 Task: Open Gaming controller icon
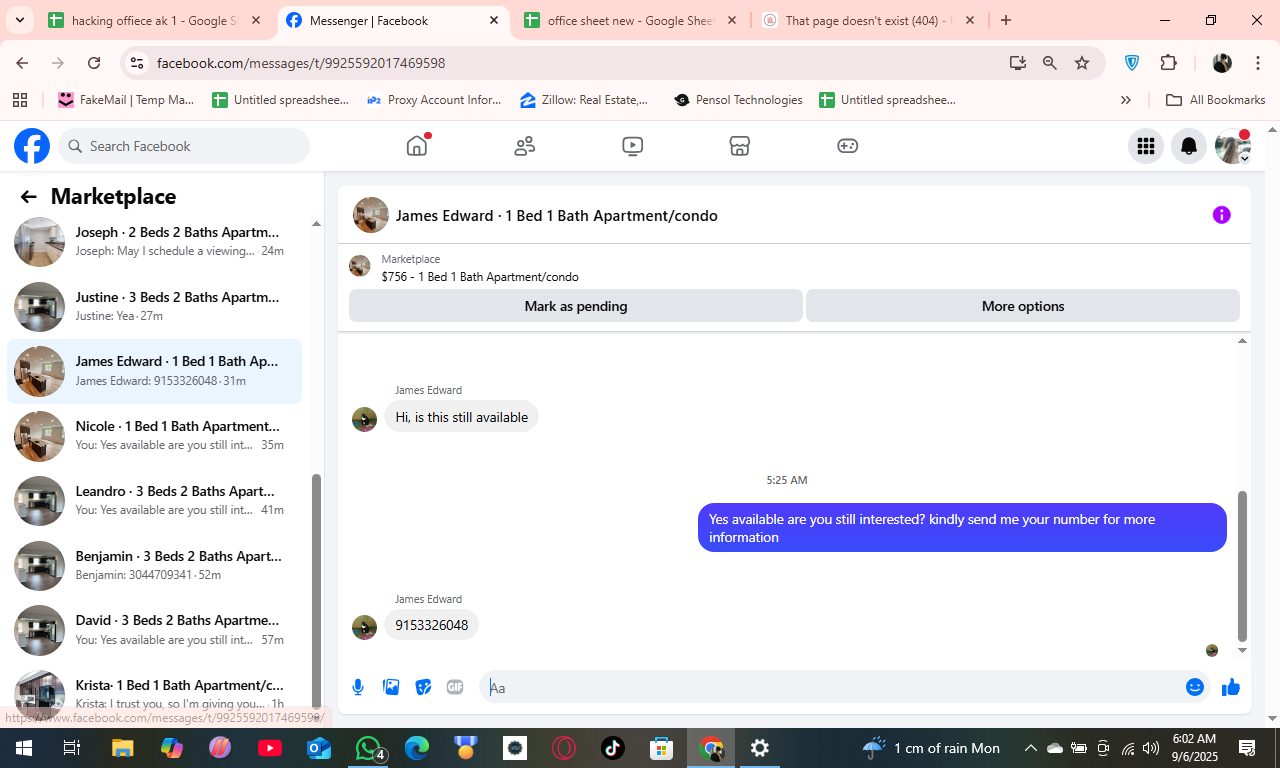[847, 146]
